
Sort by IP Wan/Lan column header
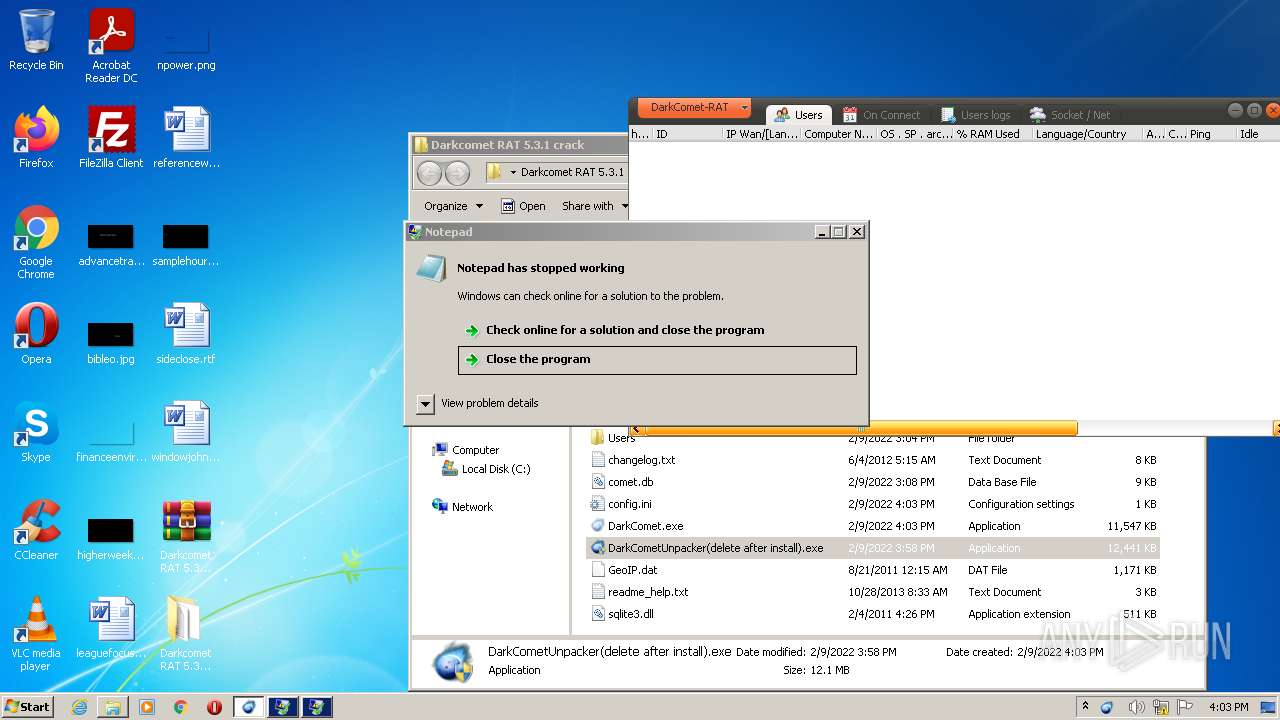pyautogui.click(x=761, y=134)
